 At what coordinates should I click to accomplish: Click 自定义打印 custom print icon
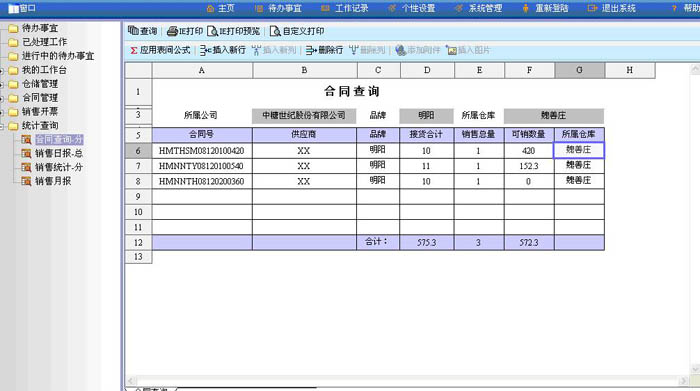(x=275, y=31)
